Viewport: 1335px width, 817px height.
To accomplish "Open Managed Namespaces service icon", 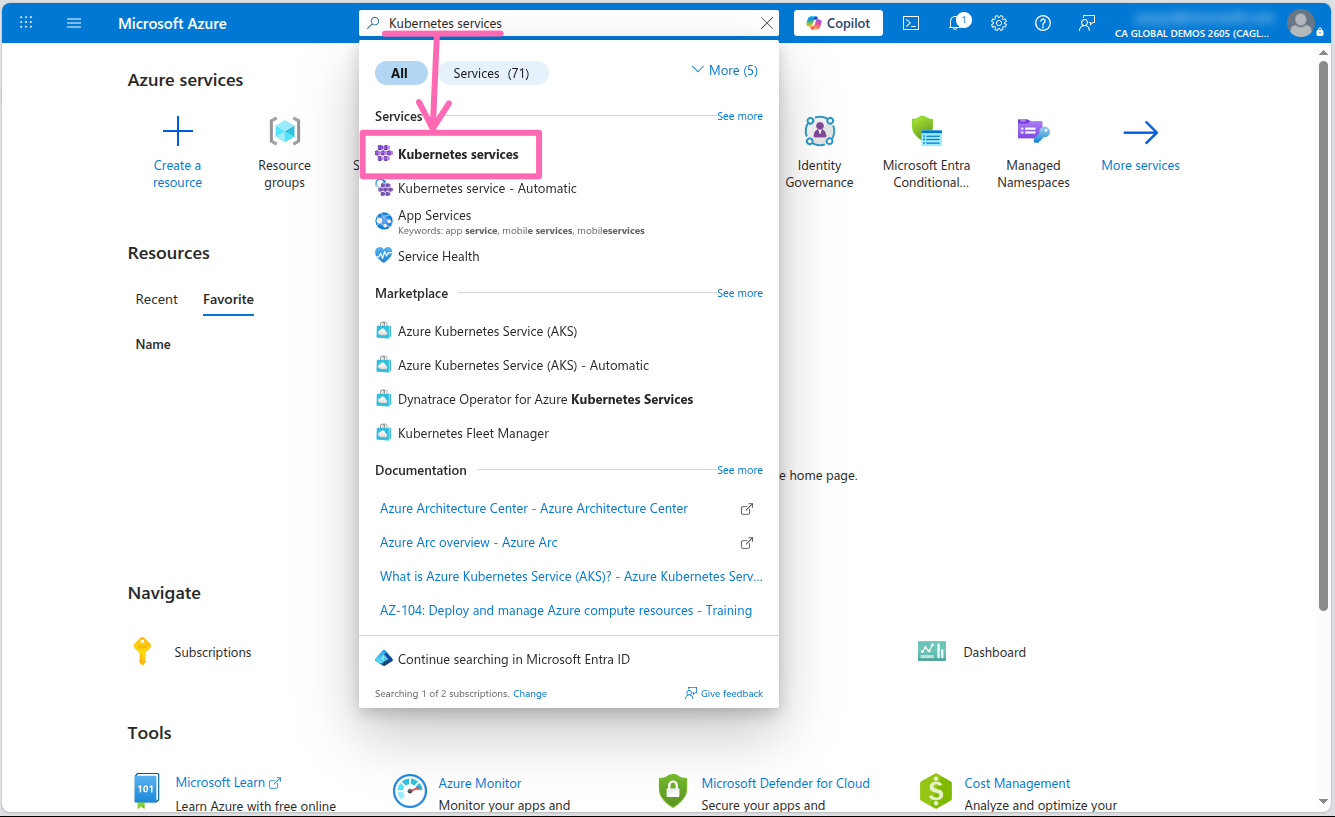I will click(1034, 131).
